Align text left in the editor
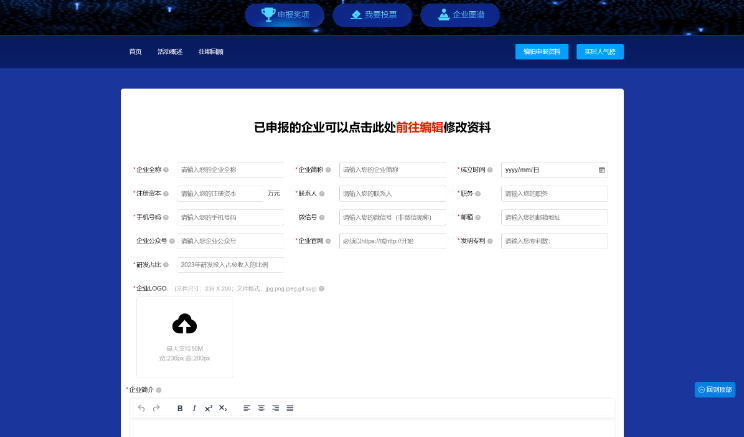Viewport: 744px width, 437px height. click(246, 408)
